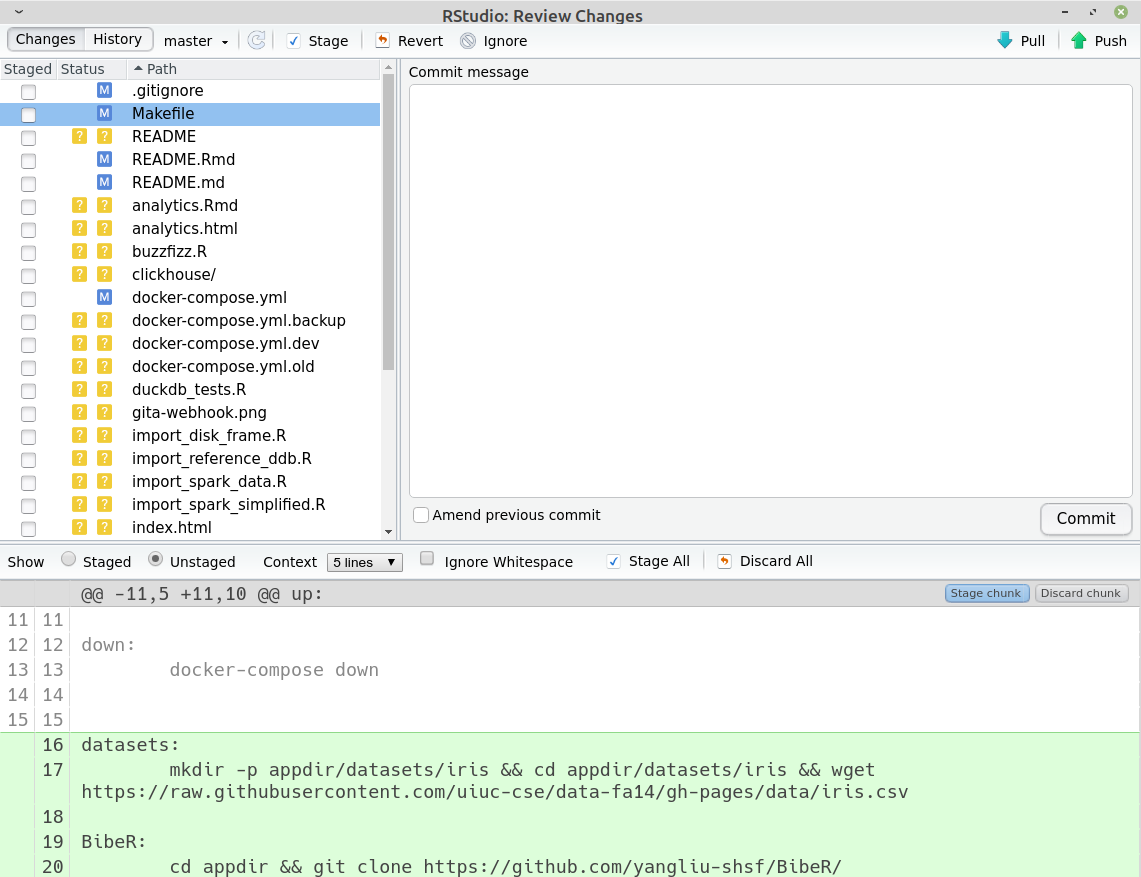Click the Discard All flame icon
Image resolution: width=1141 pixels, height=877 pixels.
(724, 561)
